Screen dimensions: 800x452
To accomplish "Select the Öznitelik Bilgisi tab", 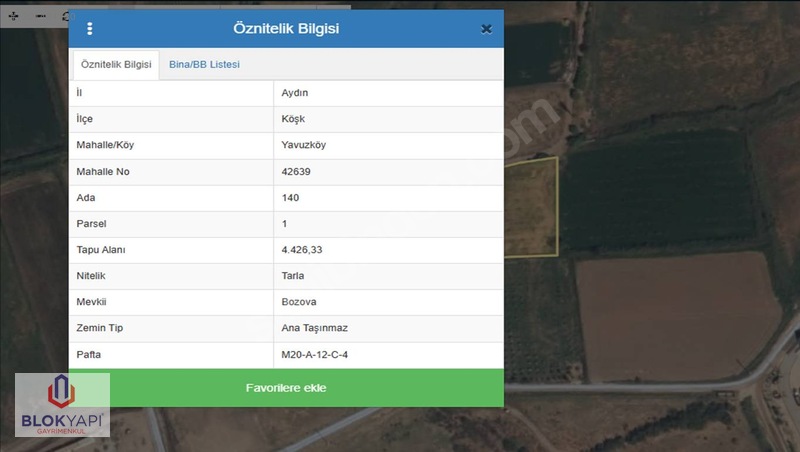I will [x=116, y=65].
